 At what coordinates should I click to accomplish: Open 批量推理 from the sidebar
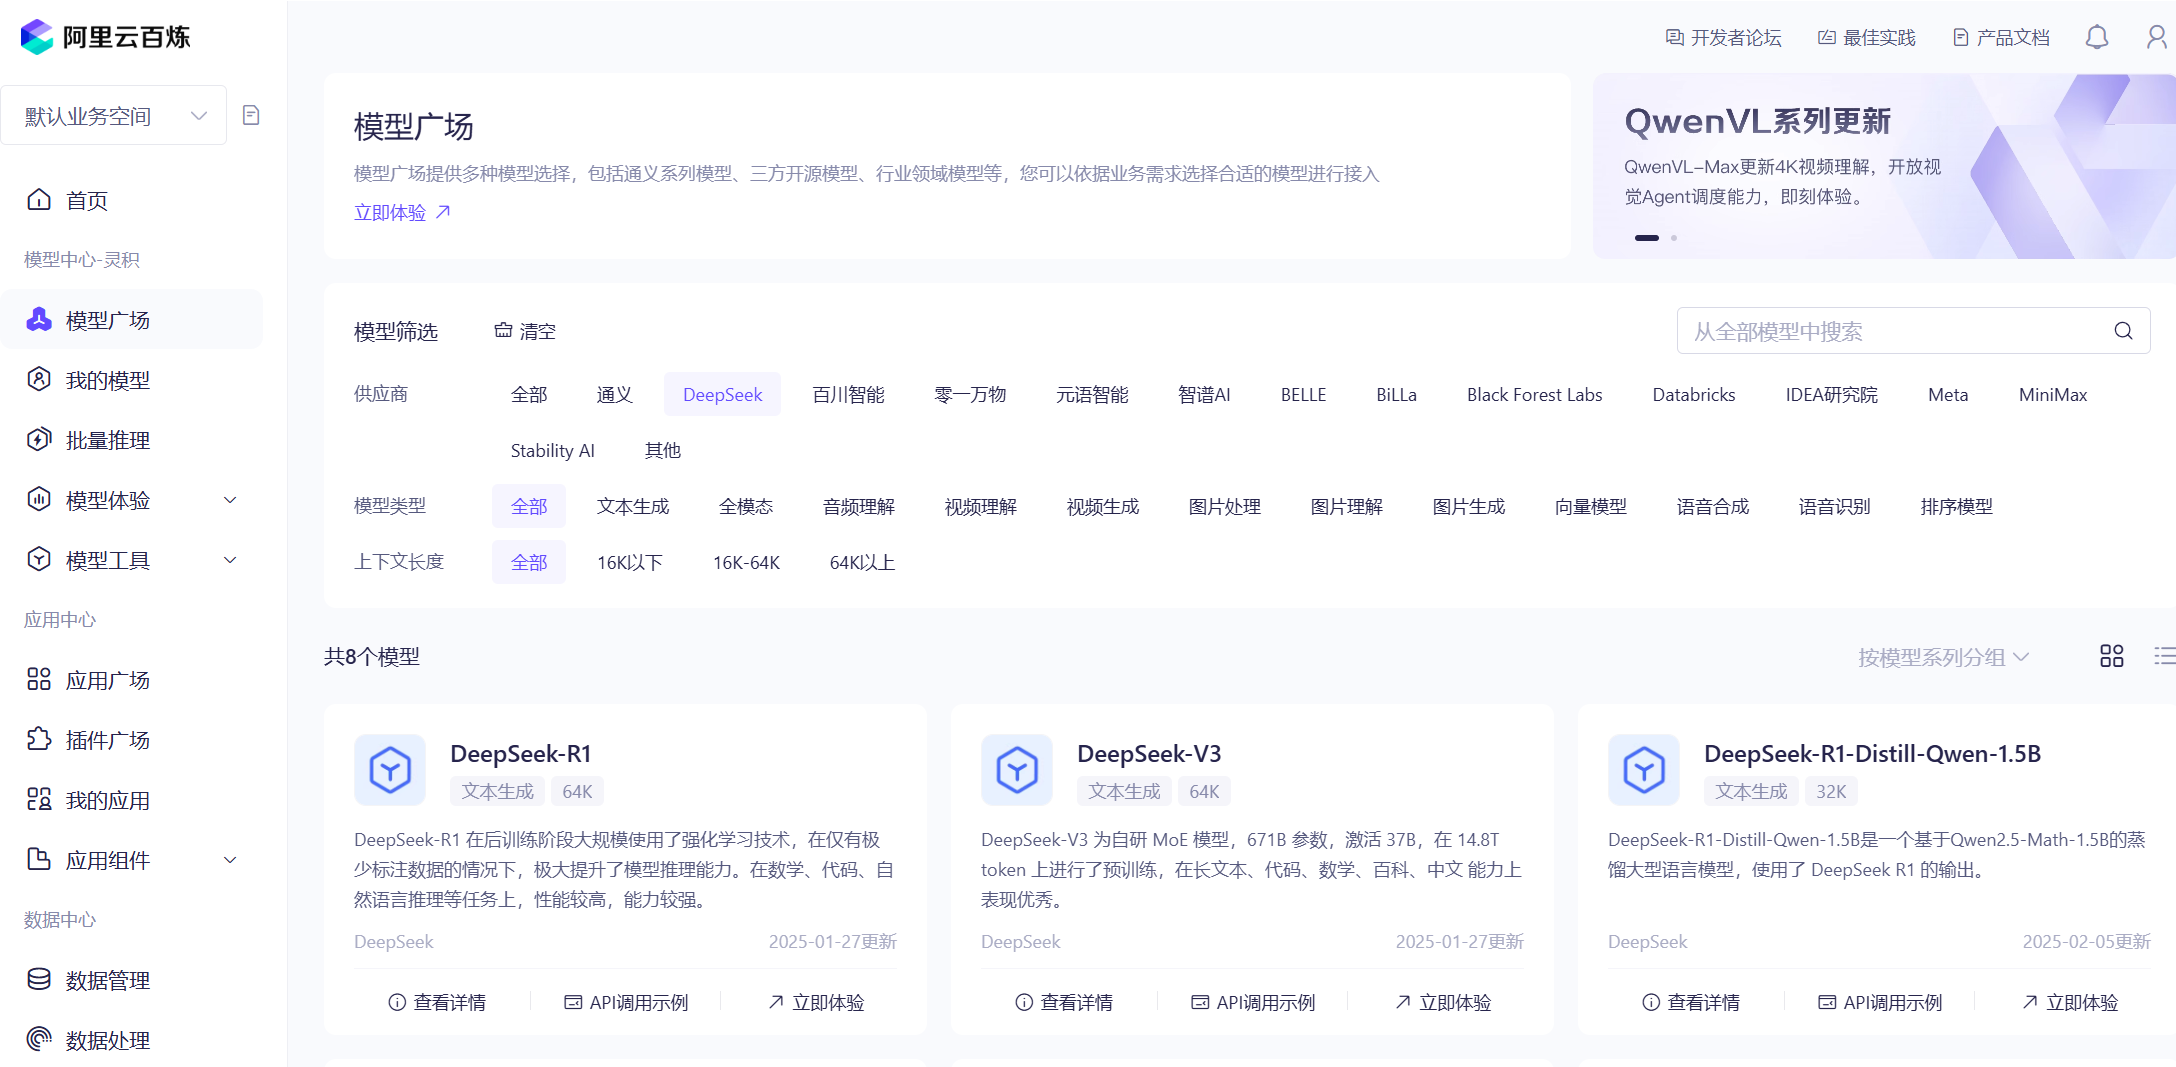[105, 440]
